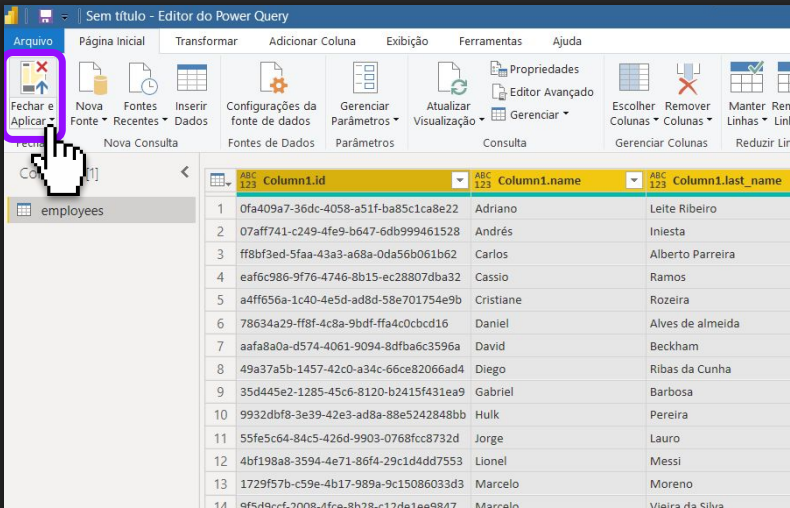
Task: Click id cell starting with 0fa409a7
Action: [x=353, y=208]
